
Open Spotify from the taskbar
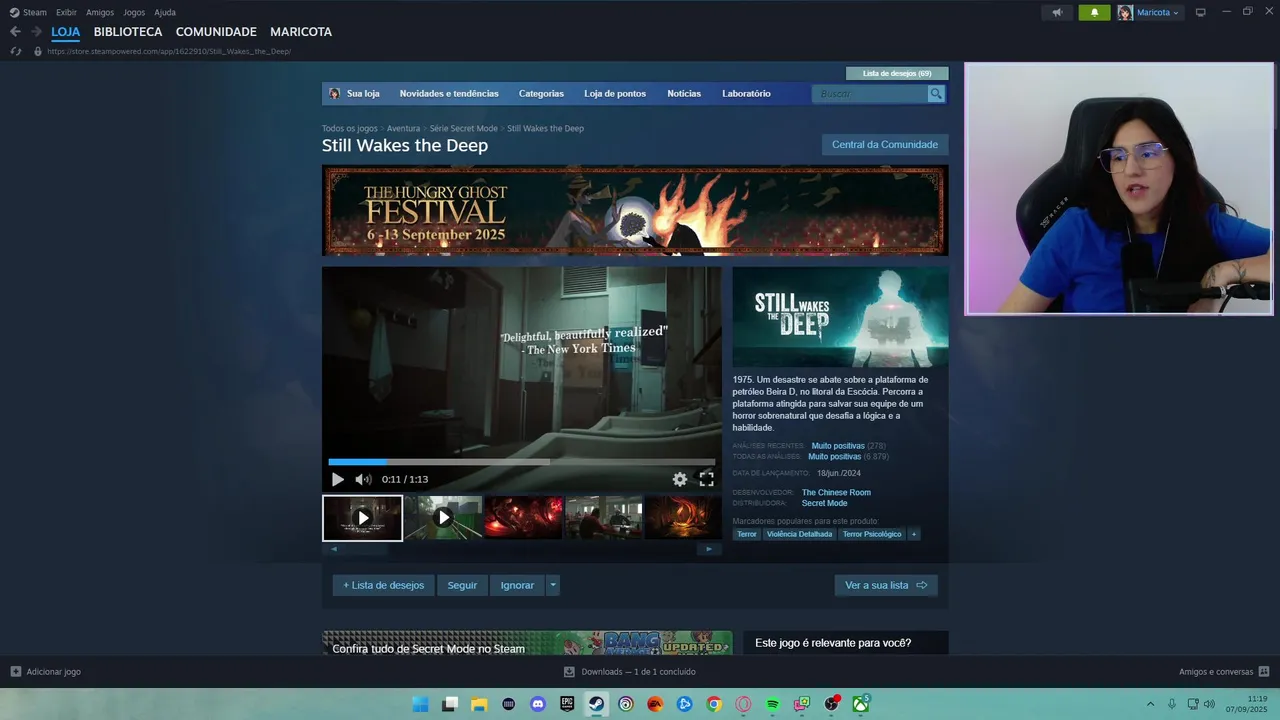click(x=772, y=704)
